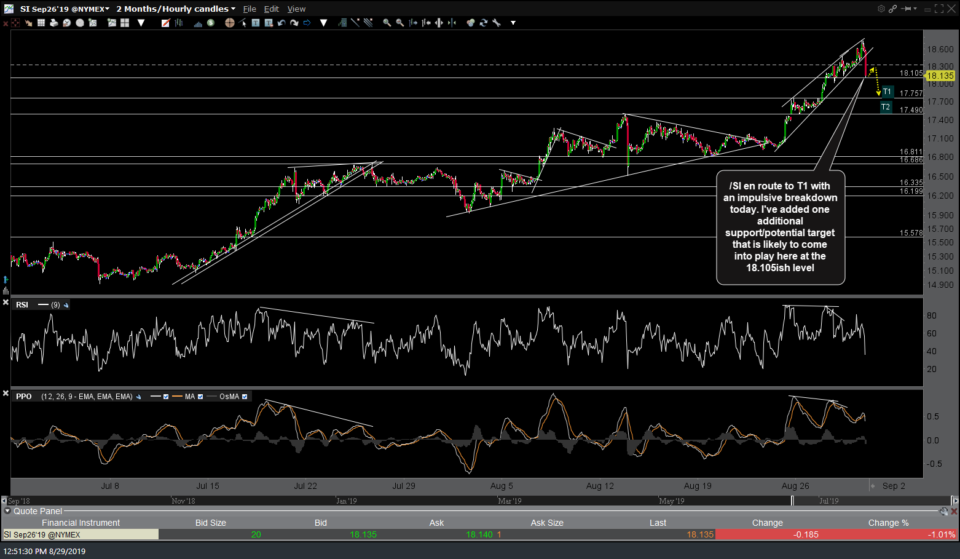Click the /SI annotation text box
This screenshot has width=960, height=559.
[780, 227]
